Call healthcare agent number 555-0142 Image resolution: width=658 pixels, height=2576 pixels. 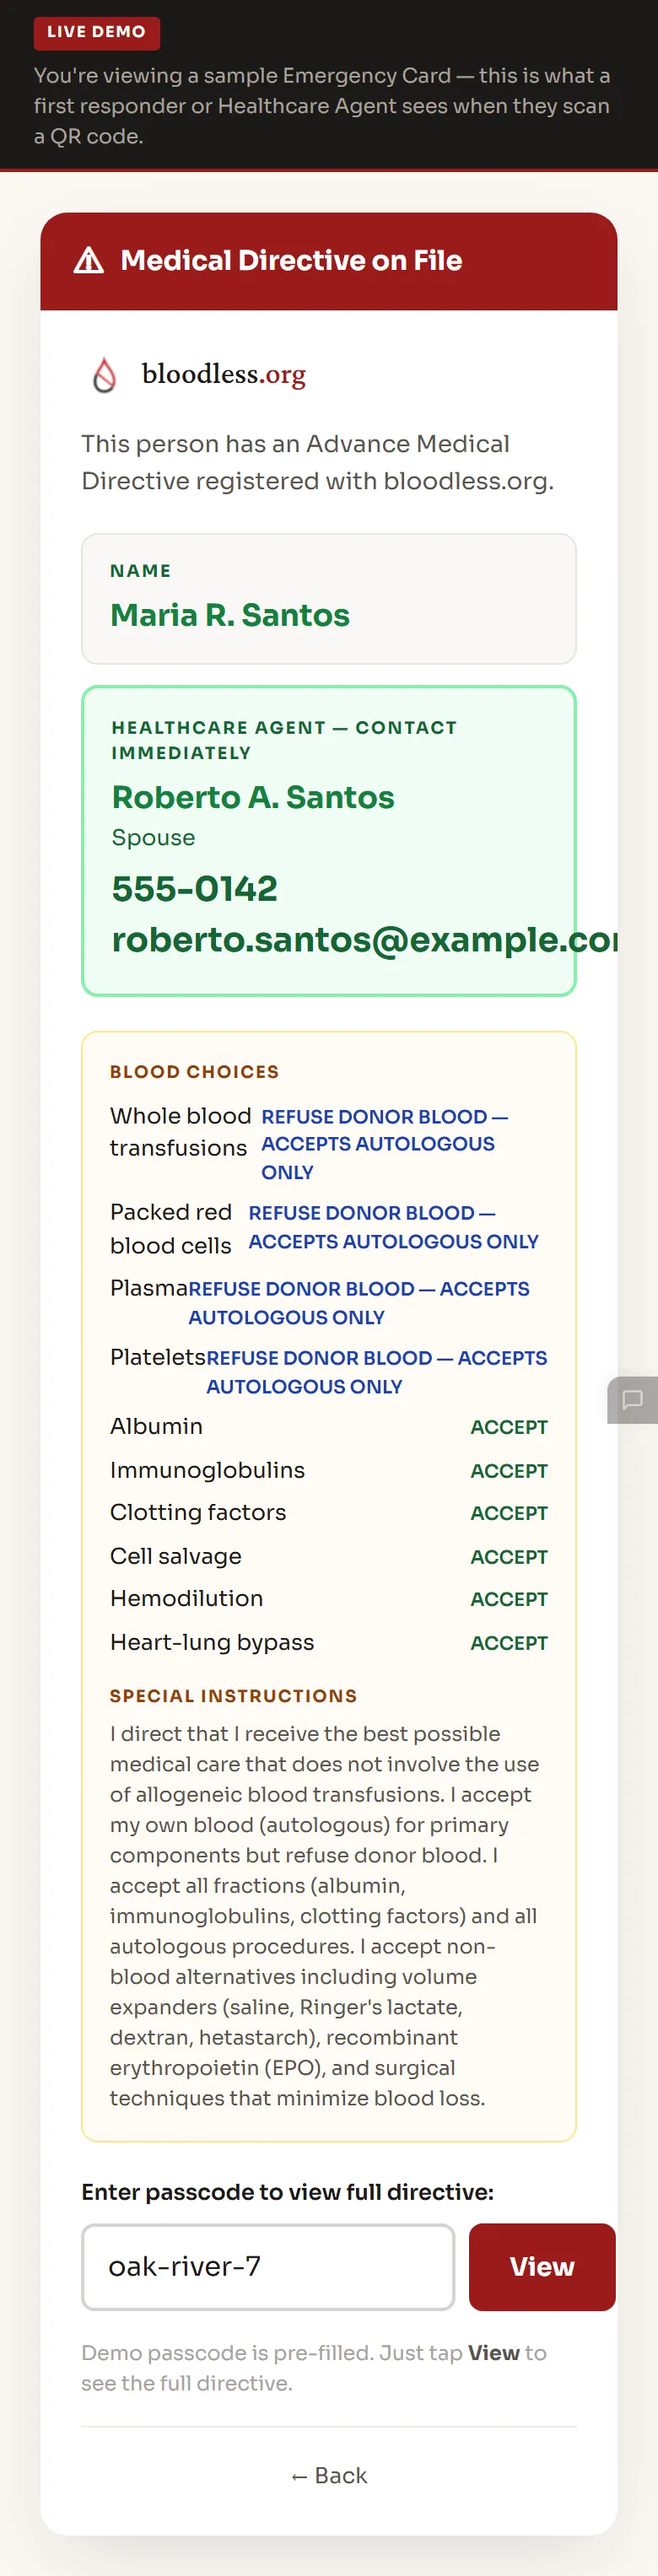tap(195, 888)
